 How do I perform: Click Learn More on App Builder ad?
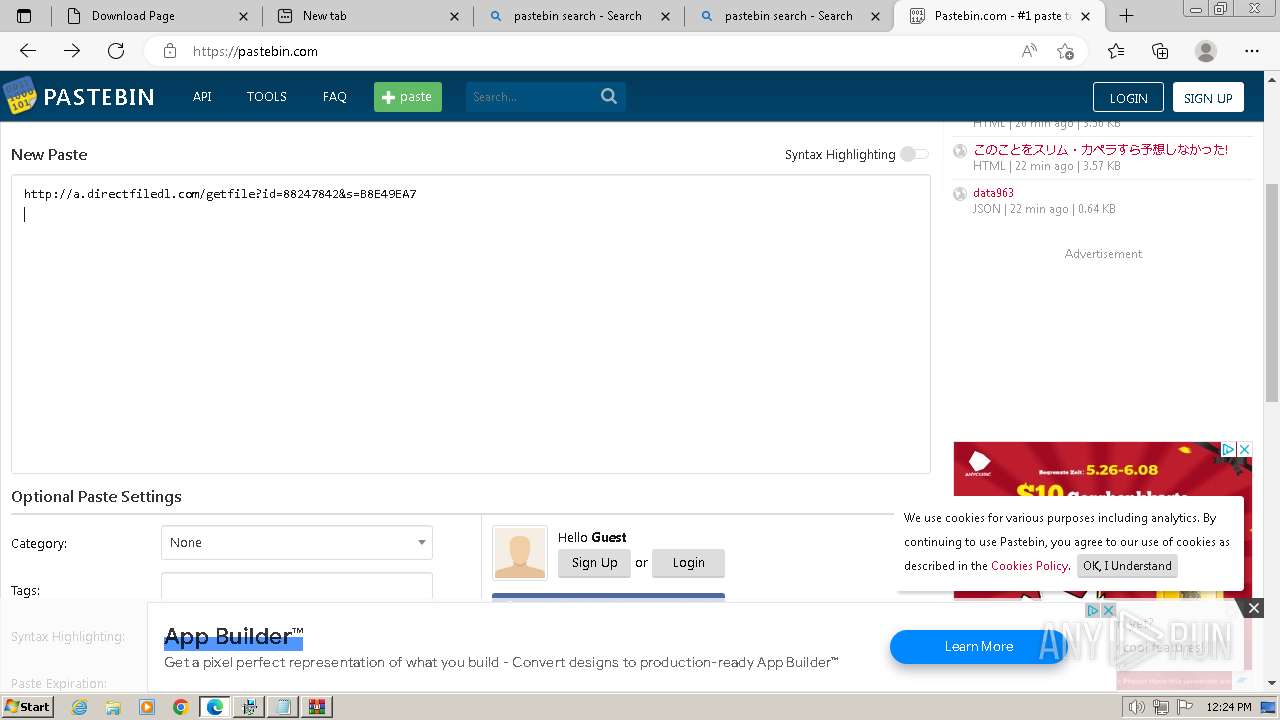tap(978, 647)
